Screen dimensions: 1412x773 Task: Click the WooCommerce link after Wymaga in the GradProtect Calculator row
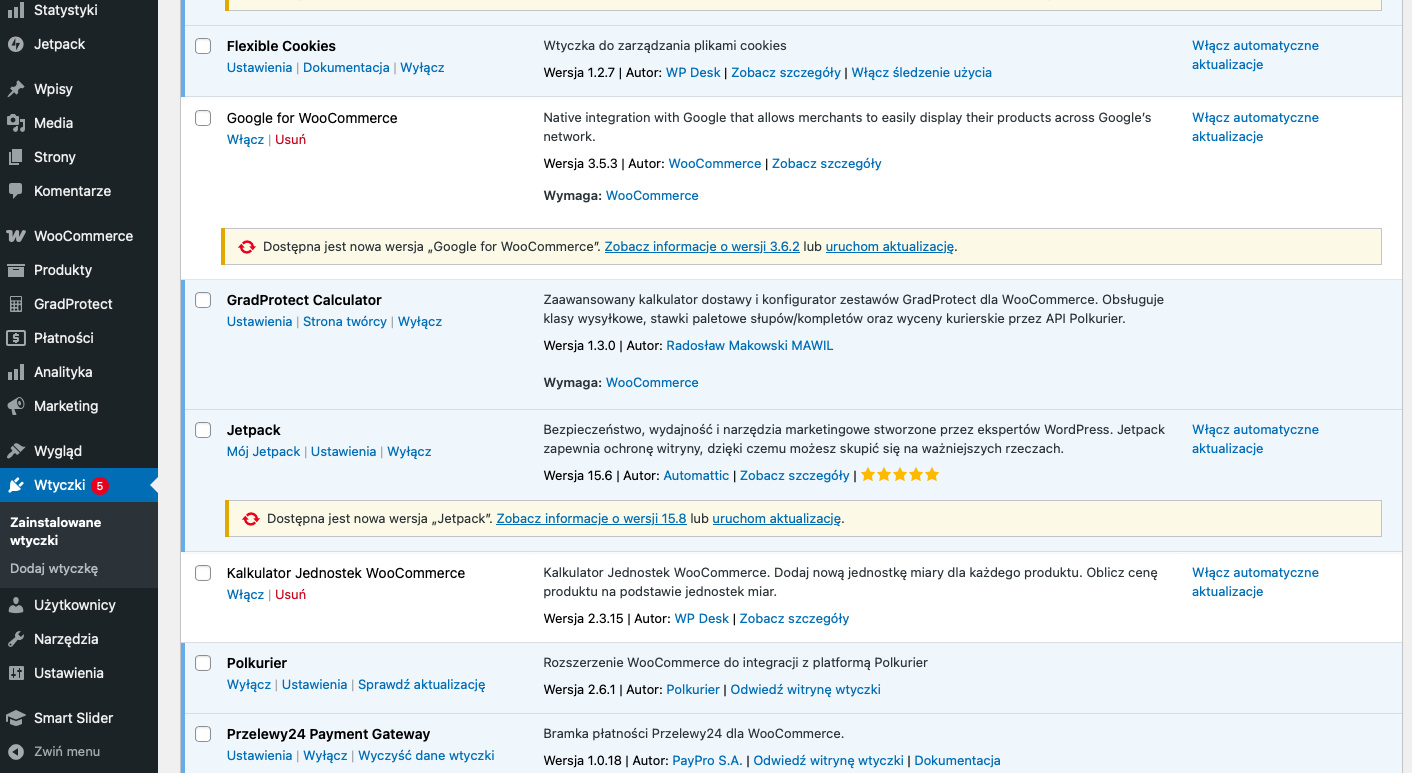click(x=652, y=383)
